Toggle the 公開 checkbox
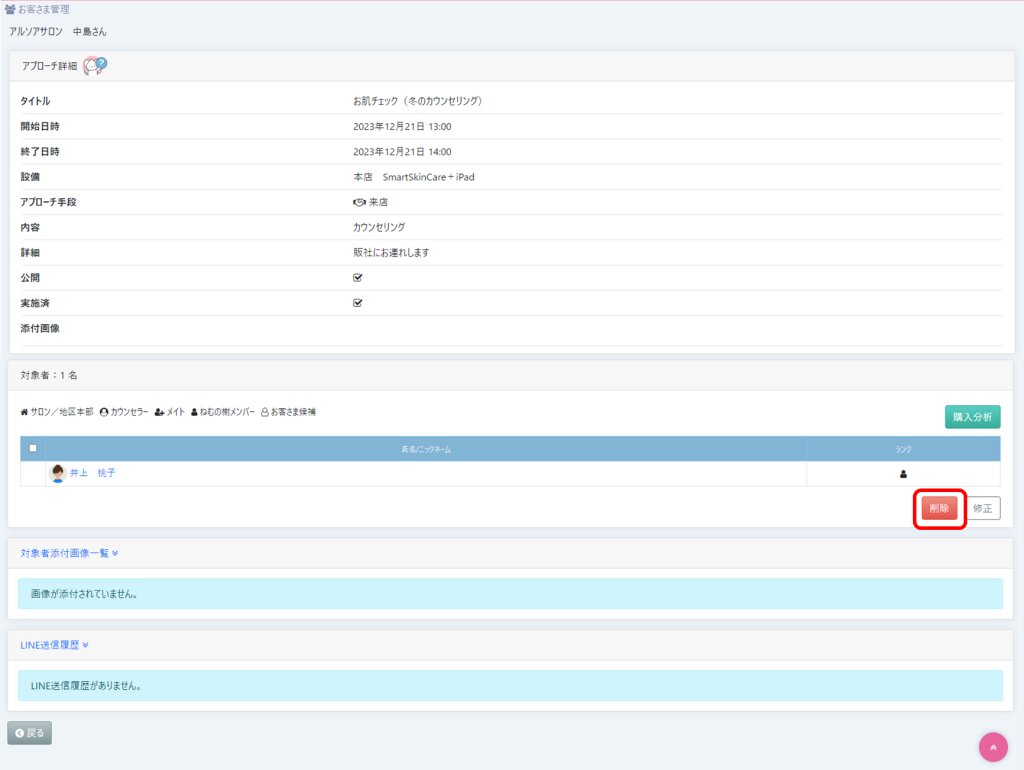This screenshot has height=770, width=1024. (x=358, y=277)
